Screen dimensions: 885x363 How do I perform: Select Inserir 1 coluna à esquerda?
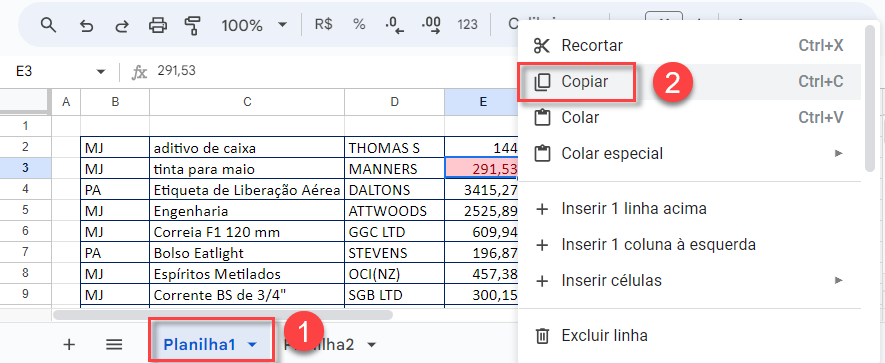[x=690, y=244]
